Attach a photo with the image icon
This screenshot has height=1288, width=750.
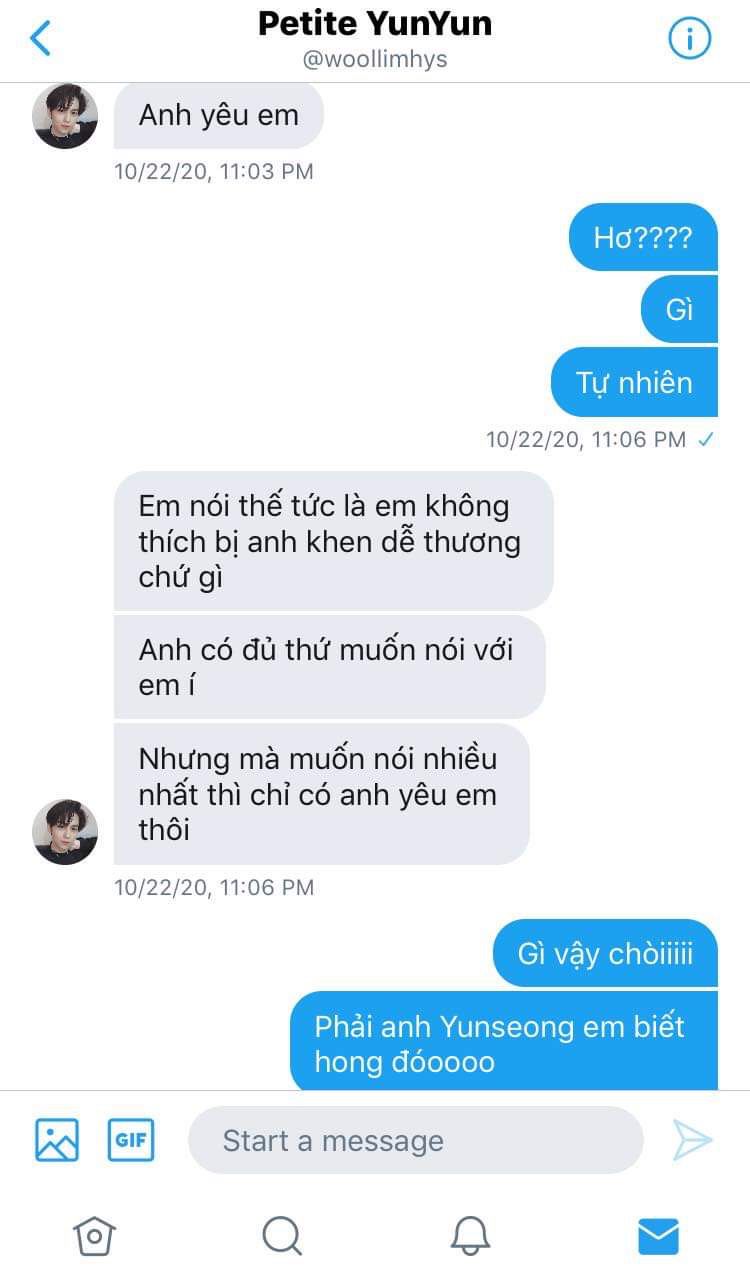click(57, 1140)
